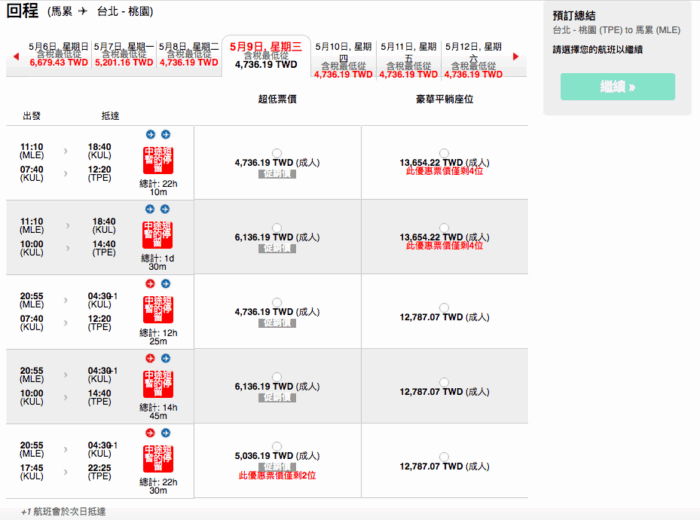
Task: Open the 5月12日 date tab
Action: [475, 58]
